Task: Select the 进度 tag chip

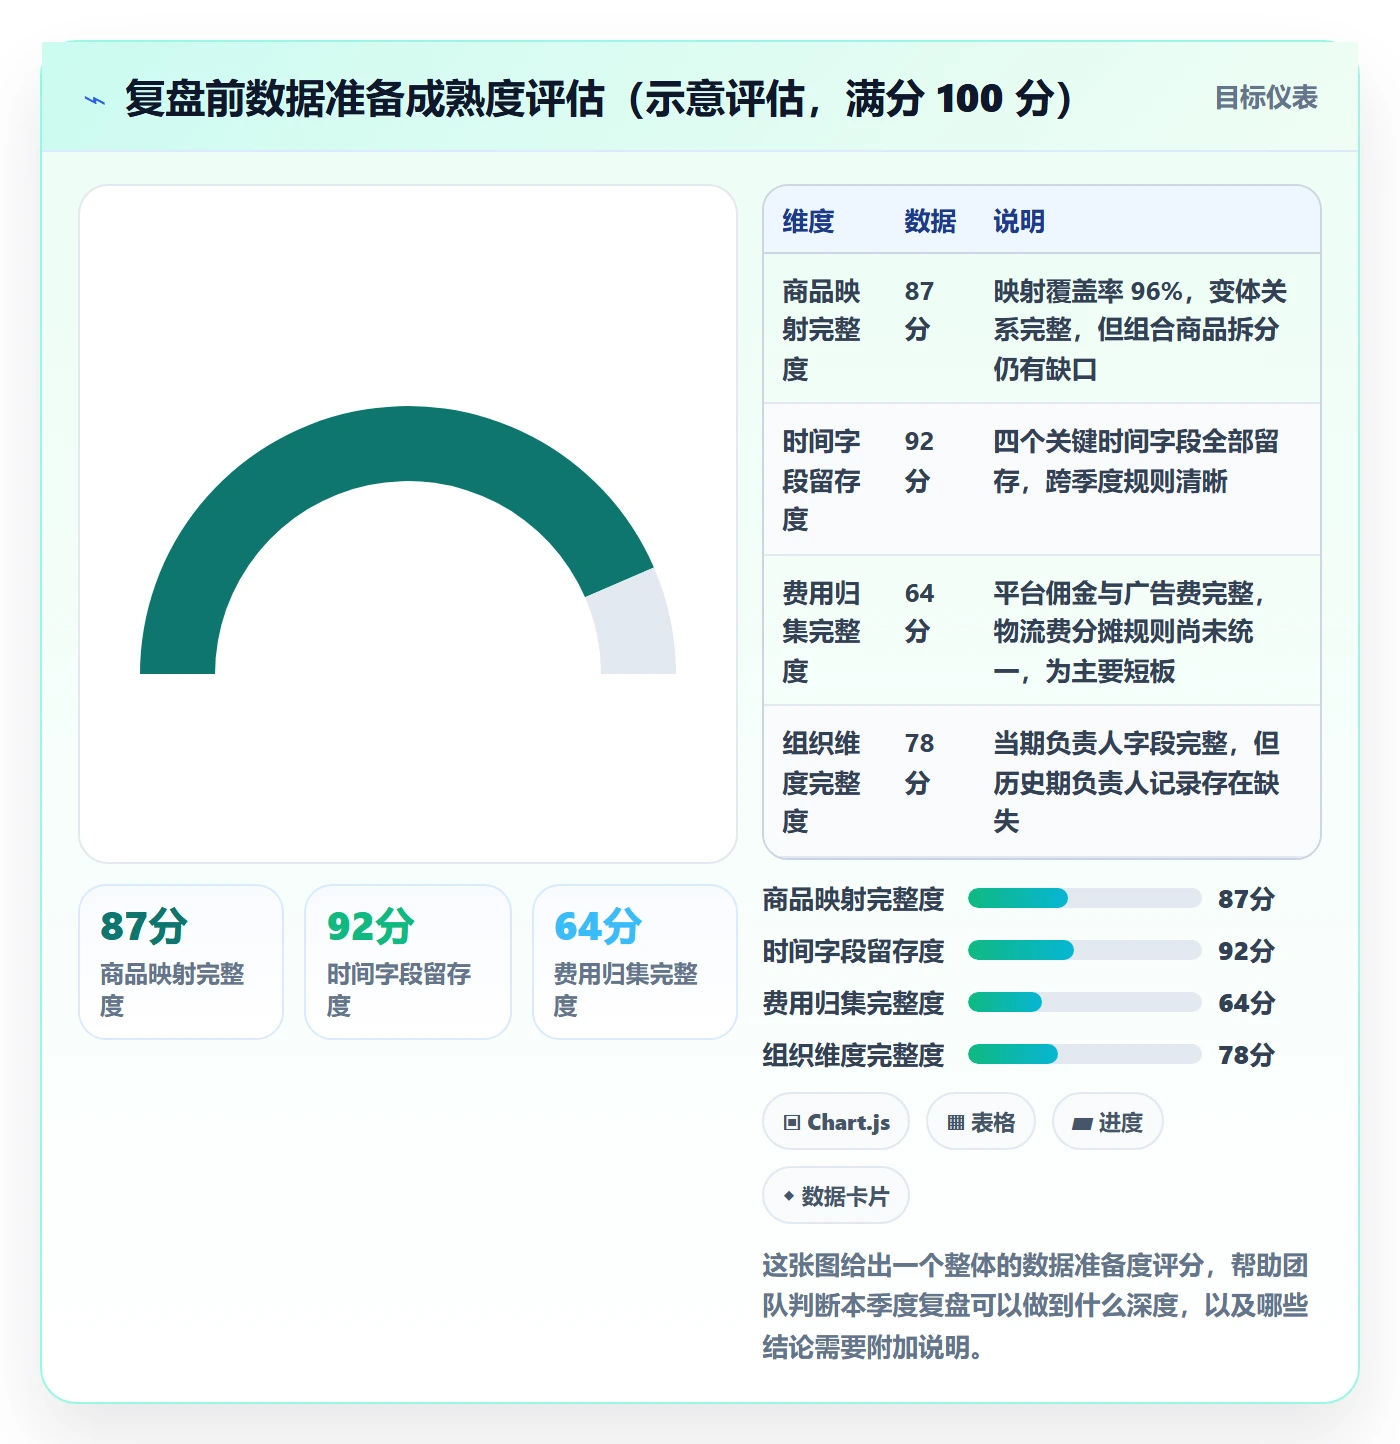Action: point(1107,1122)
